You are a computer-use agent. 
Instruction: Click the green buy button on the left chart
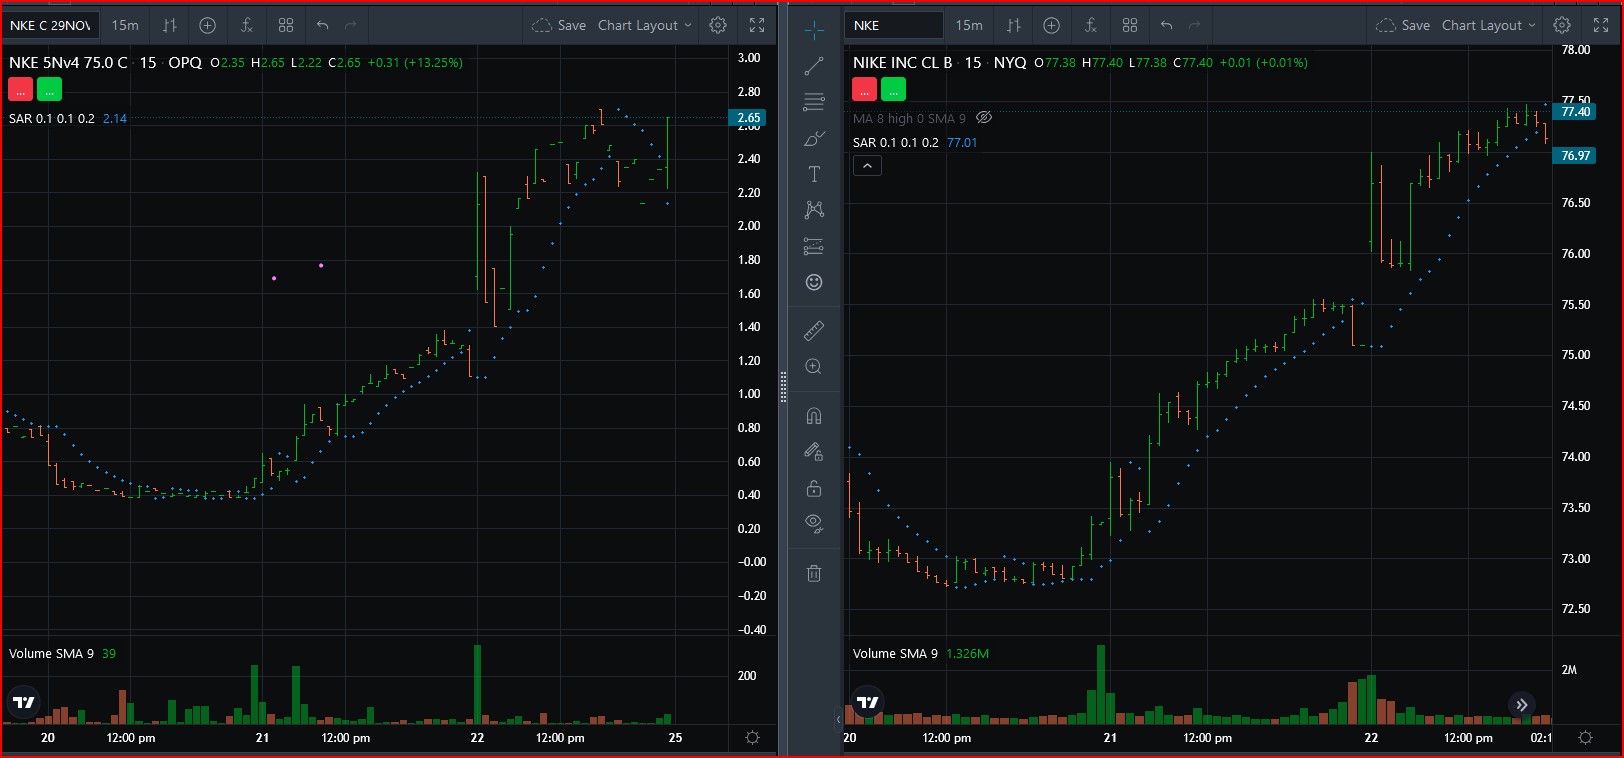pyautogui.click(x=49, y=90)
